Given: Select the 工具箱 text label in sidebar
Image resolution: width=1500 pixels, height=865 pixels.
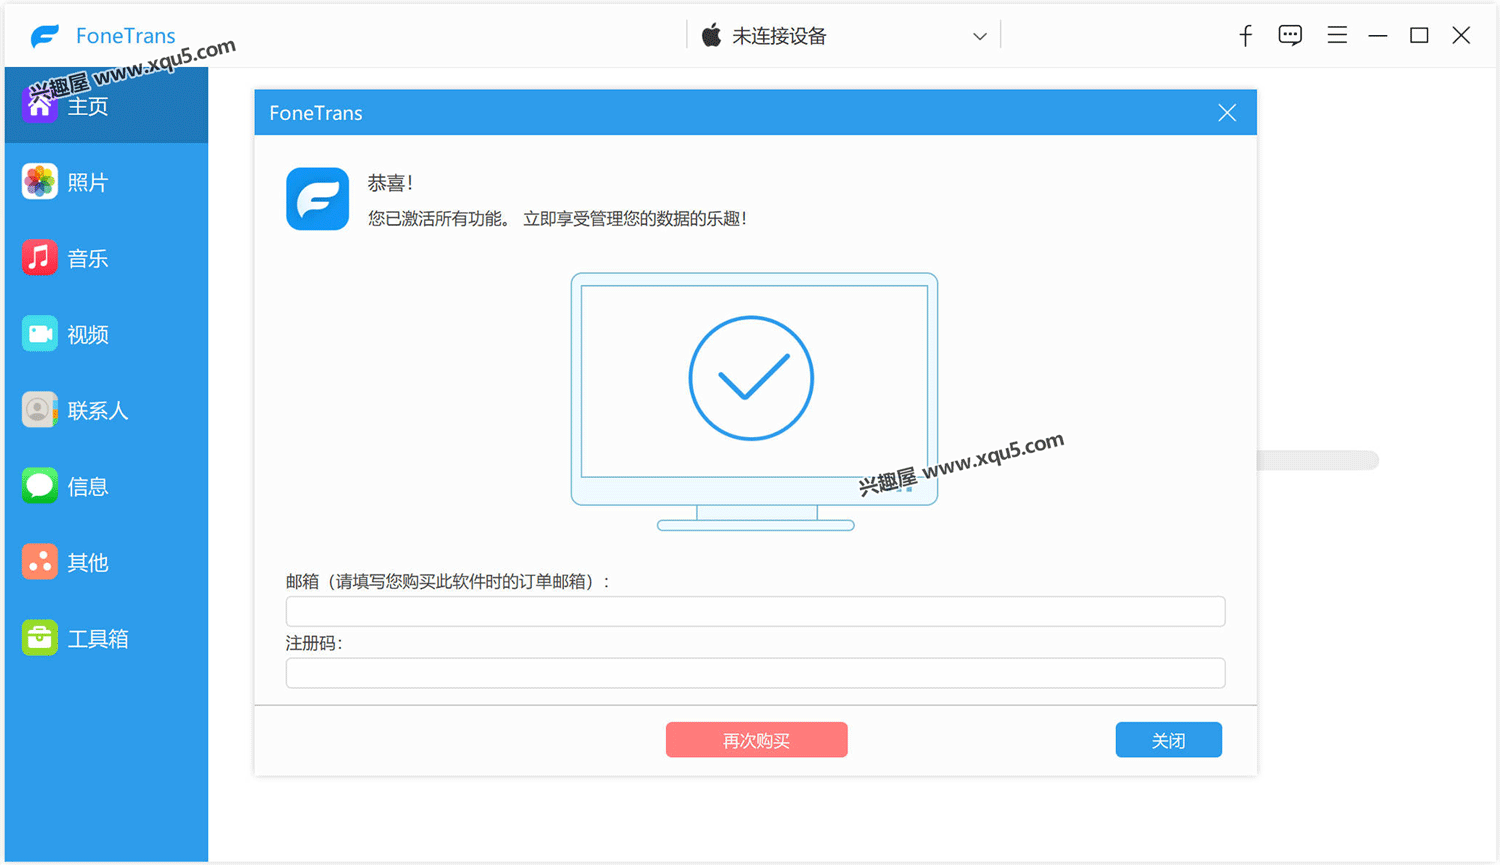Looking at the screenshot, I should point(98,639).
